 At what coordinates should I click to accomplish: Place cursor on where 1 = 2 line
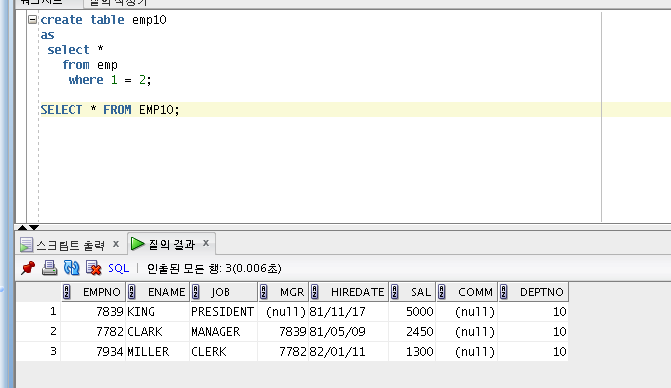pyautogui.click(x=110, y=80)
